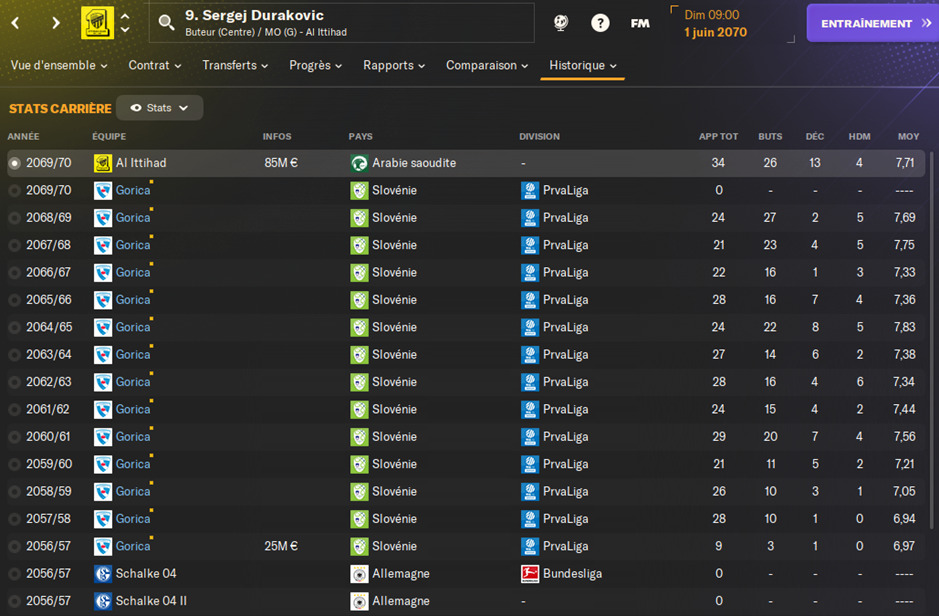The width and height of the screenshot is (939, 616).
Task: Select the 2063/64 Gorica row radio
Action: click(x=14, y=355)
